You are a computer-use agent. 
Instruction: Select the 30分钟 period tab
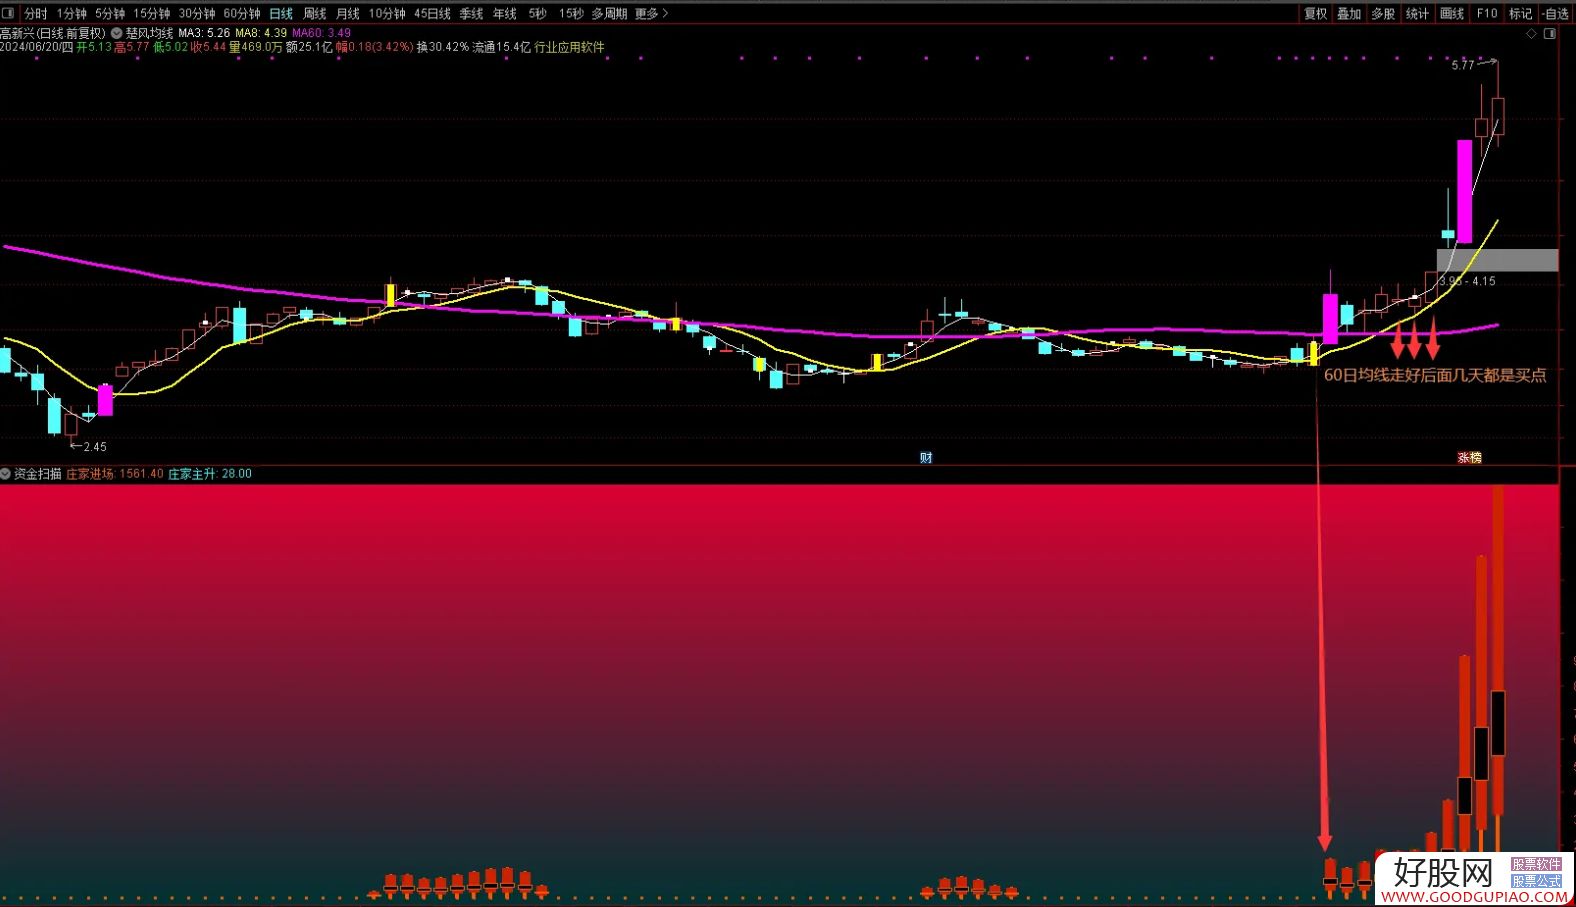click(x=197, y=13)
